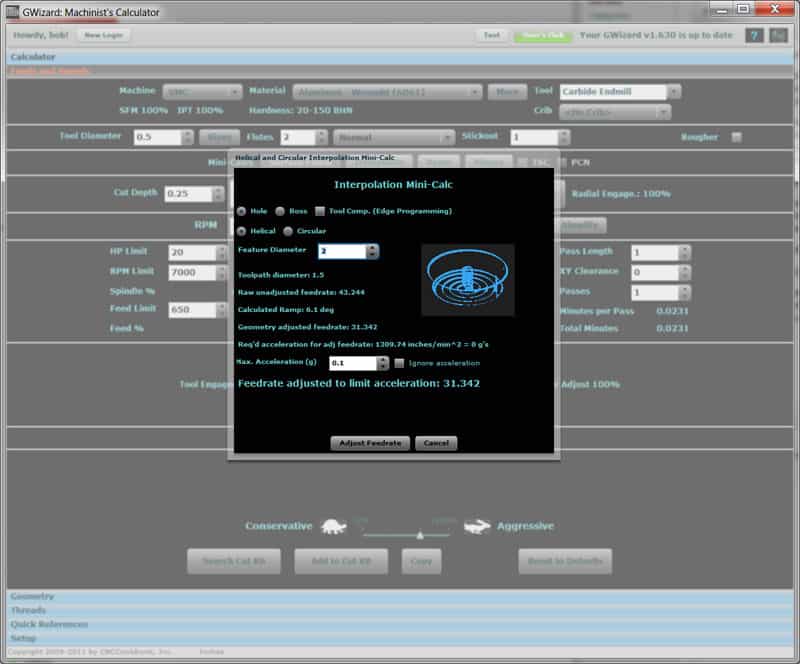Image resolution: width=800 pixels, height=664 pixels.
Task: Click the rabbit icon beside Aggressive
Action: click(477, 526)
